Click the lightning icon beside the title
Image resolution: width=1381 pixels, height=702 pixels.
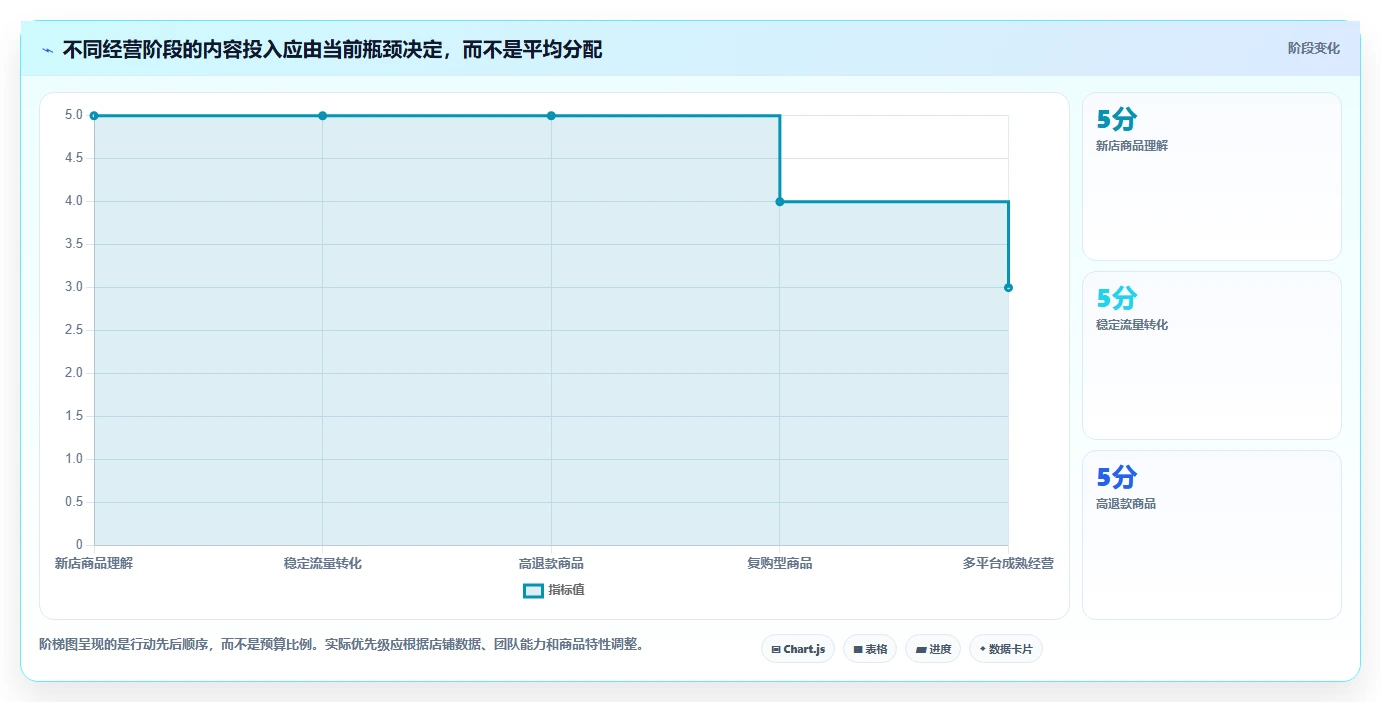coord(48,50)
